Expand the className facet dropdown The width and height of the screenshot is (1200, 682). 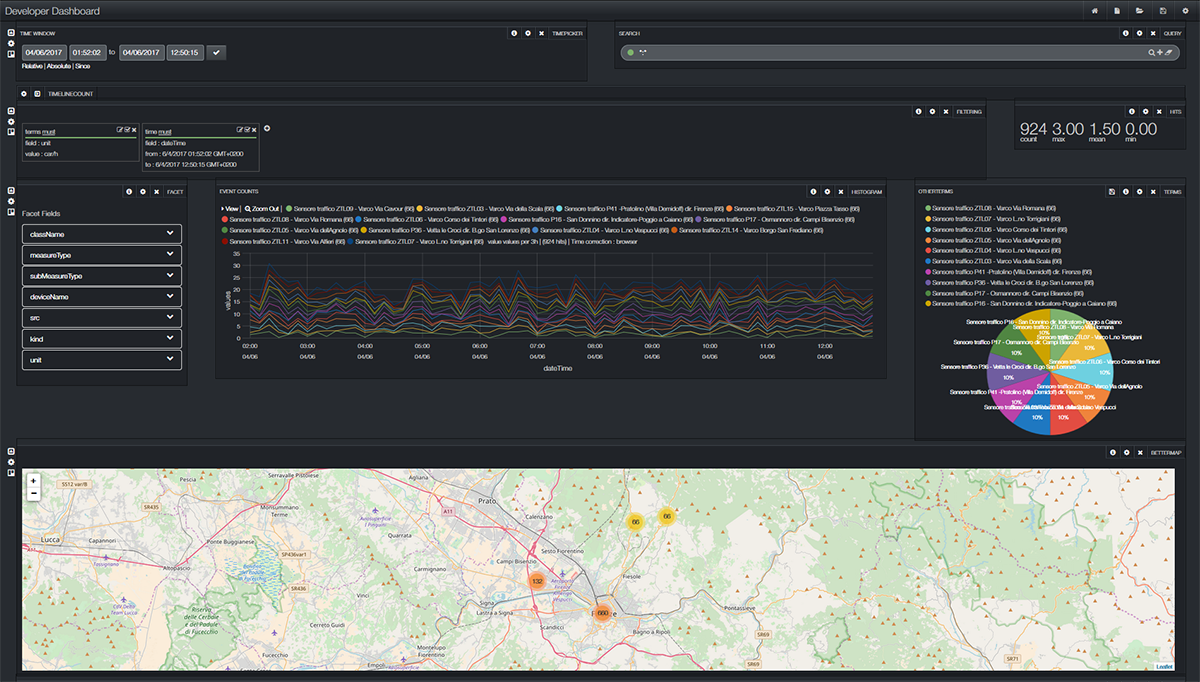[x=101, y=234]
